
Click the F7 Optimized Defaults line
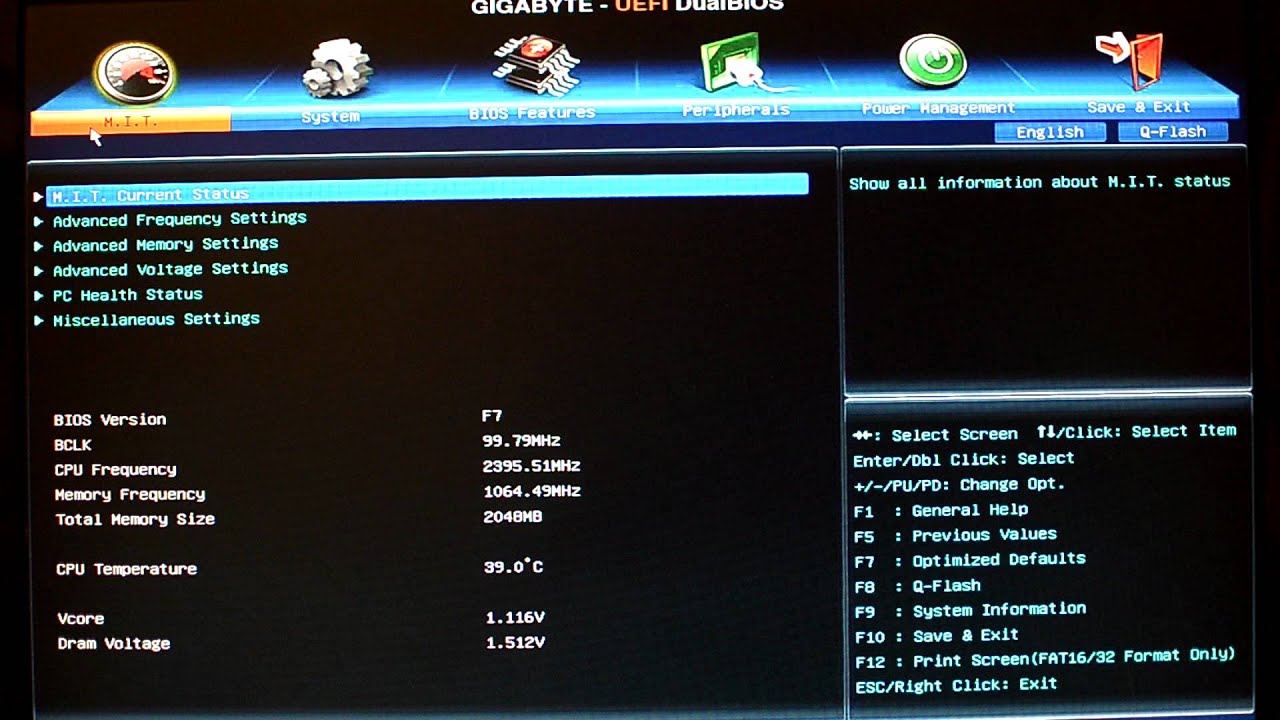click(x=970, y=560)
